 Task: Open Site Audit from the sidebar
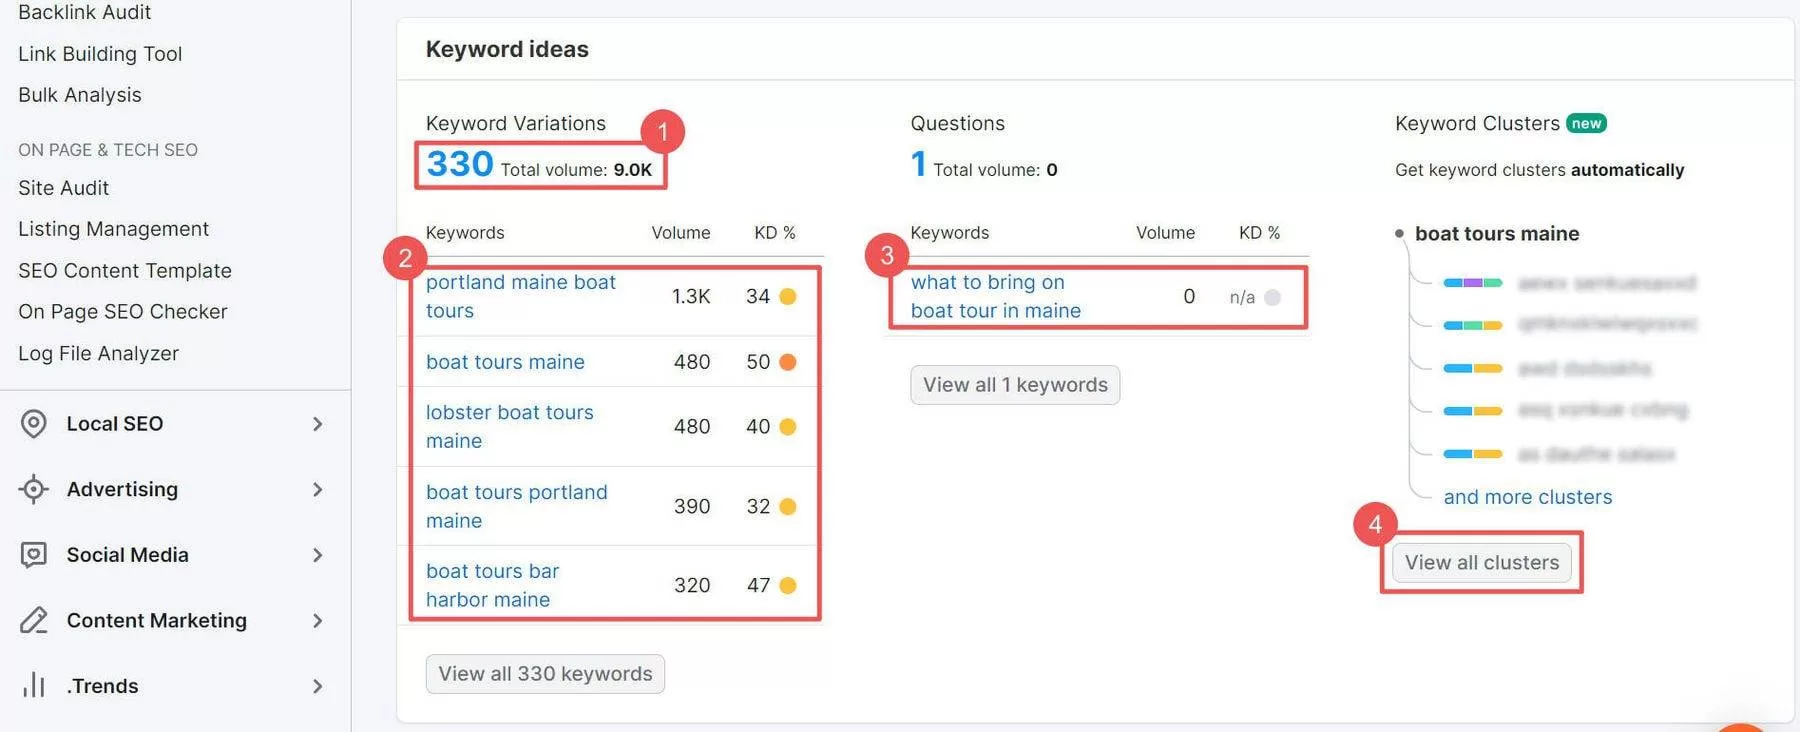[64, 188]
